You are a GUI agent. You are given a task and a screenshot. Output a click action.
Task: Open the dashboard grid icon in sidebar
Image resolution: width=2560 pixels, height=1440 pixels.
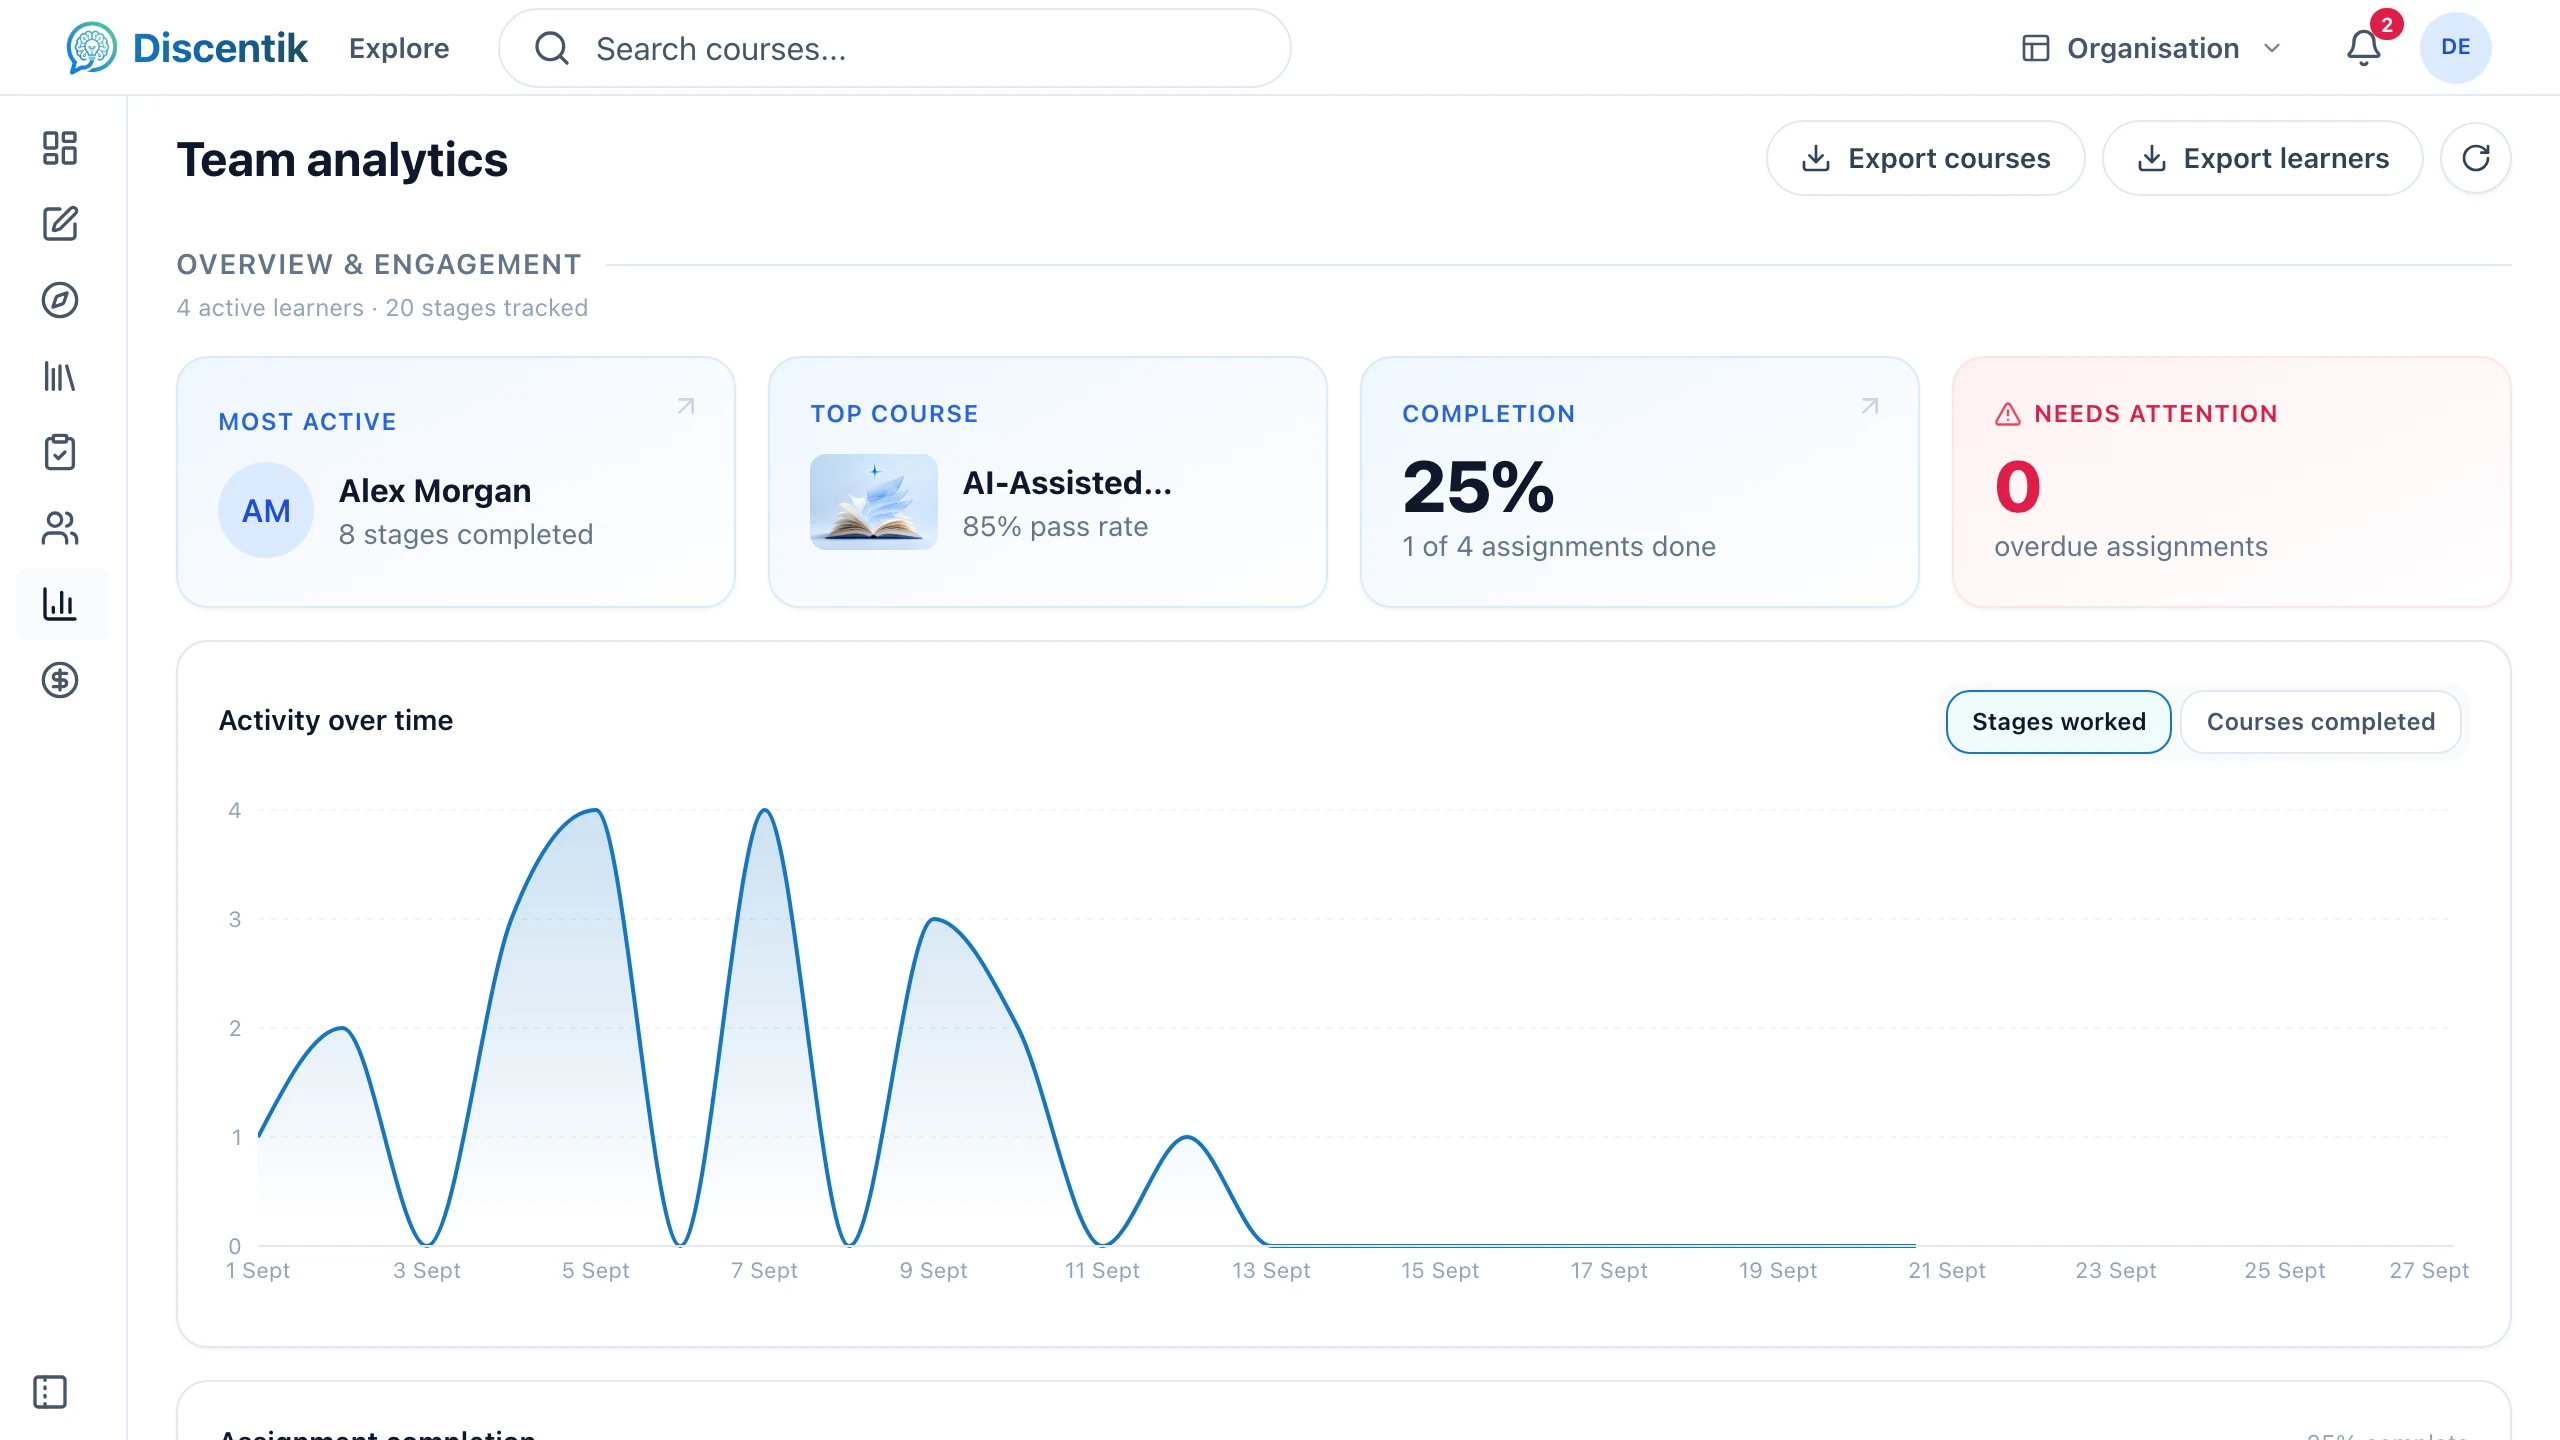(x=60, y=148)
